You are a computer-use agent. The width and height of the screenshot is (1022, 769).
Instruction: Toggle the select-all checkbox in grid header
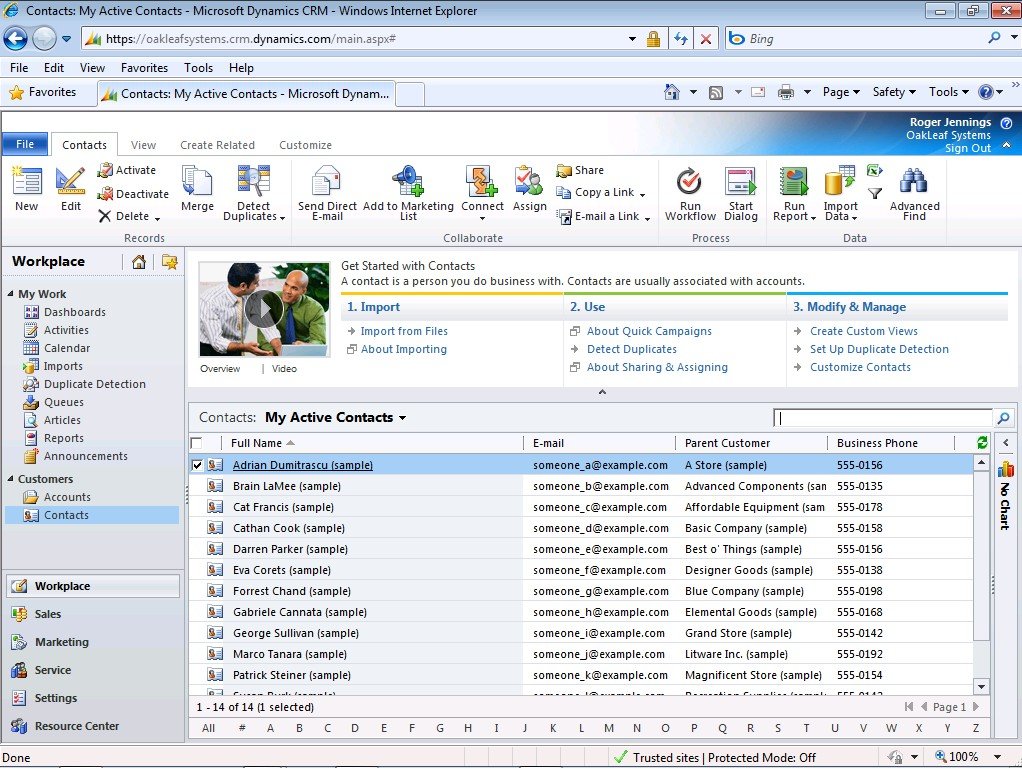(x=197, y=443)
